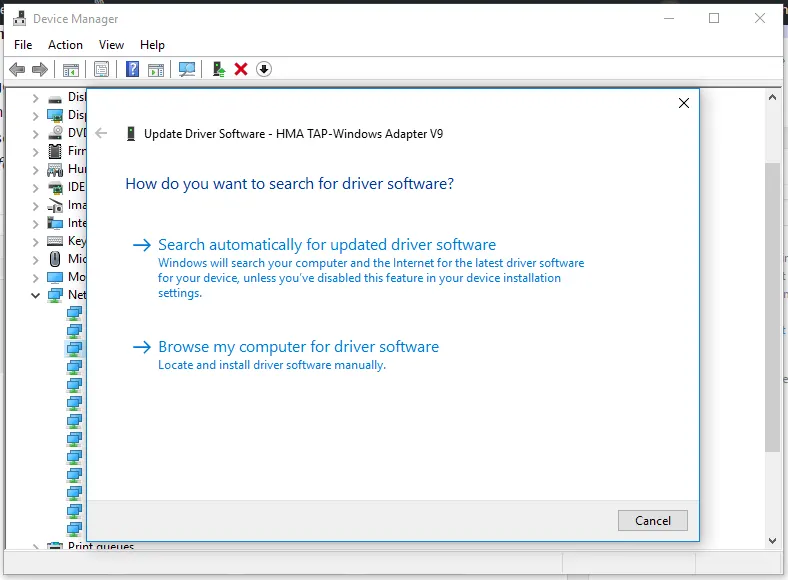
Task: Expand the Keyboards tree node
Action: [x=35, y=242]
